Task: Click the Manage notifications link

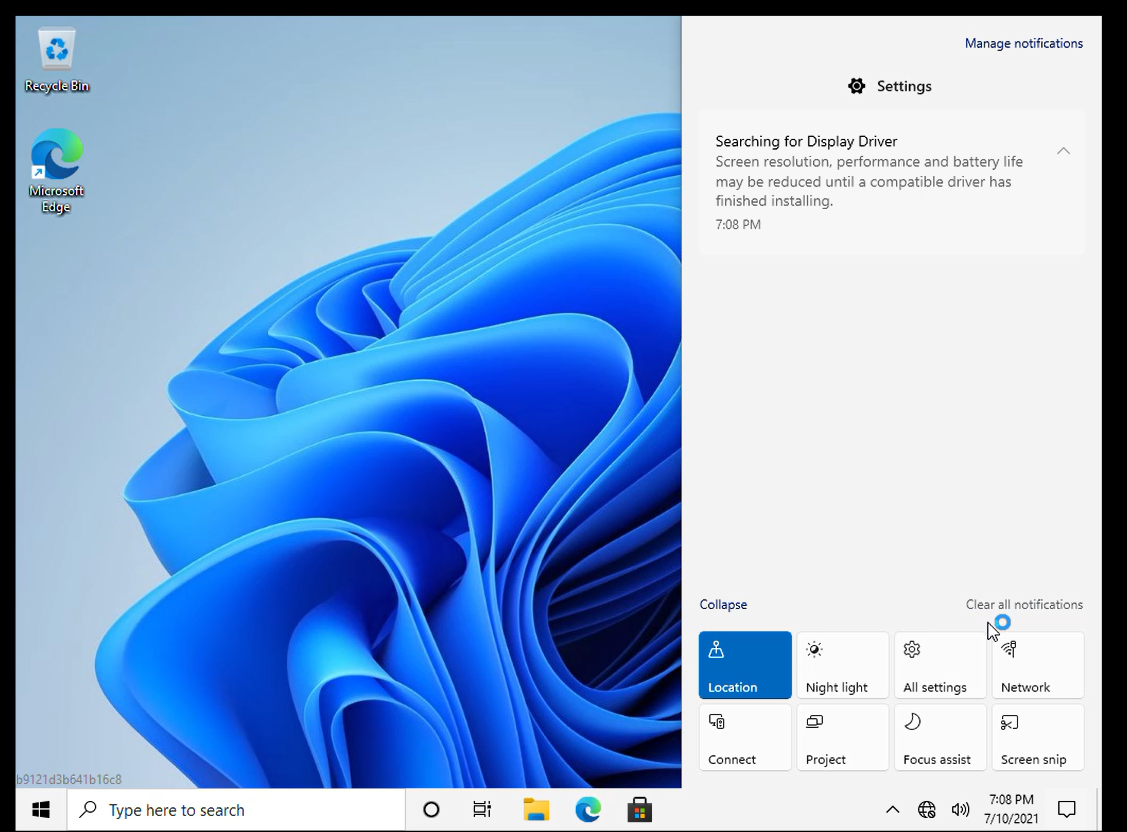Action: pos(1023,43)
